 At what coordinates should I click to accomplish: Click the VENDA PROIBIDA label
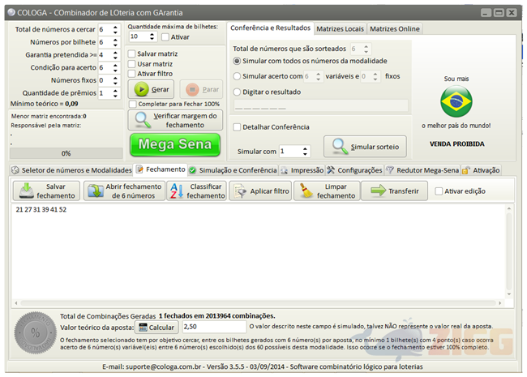coord(457,144)
